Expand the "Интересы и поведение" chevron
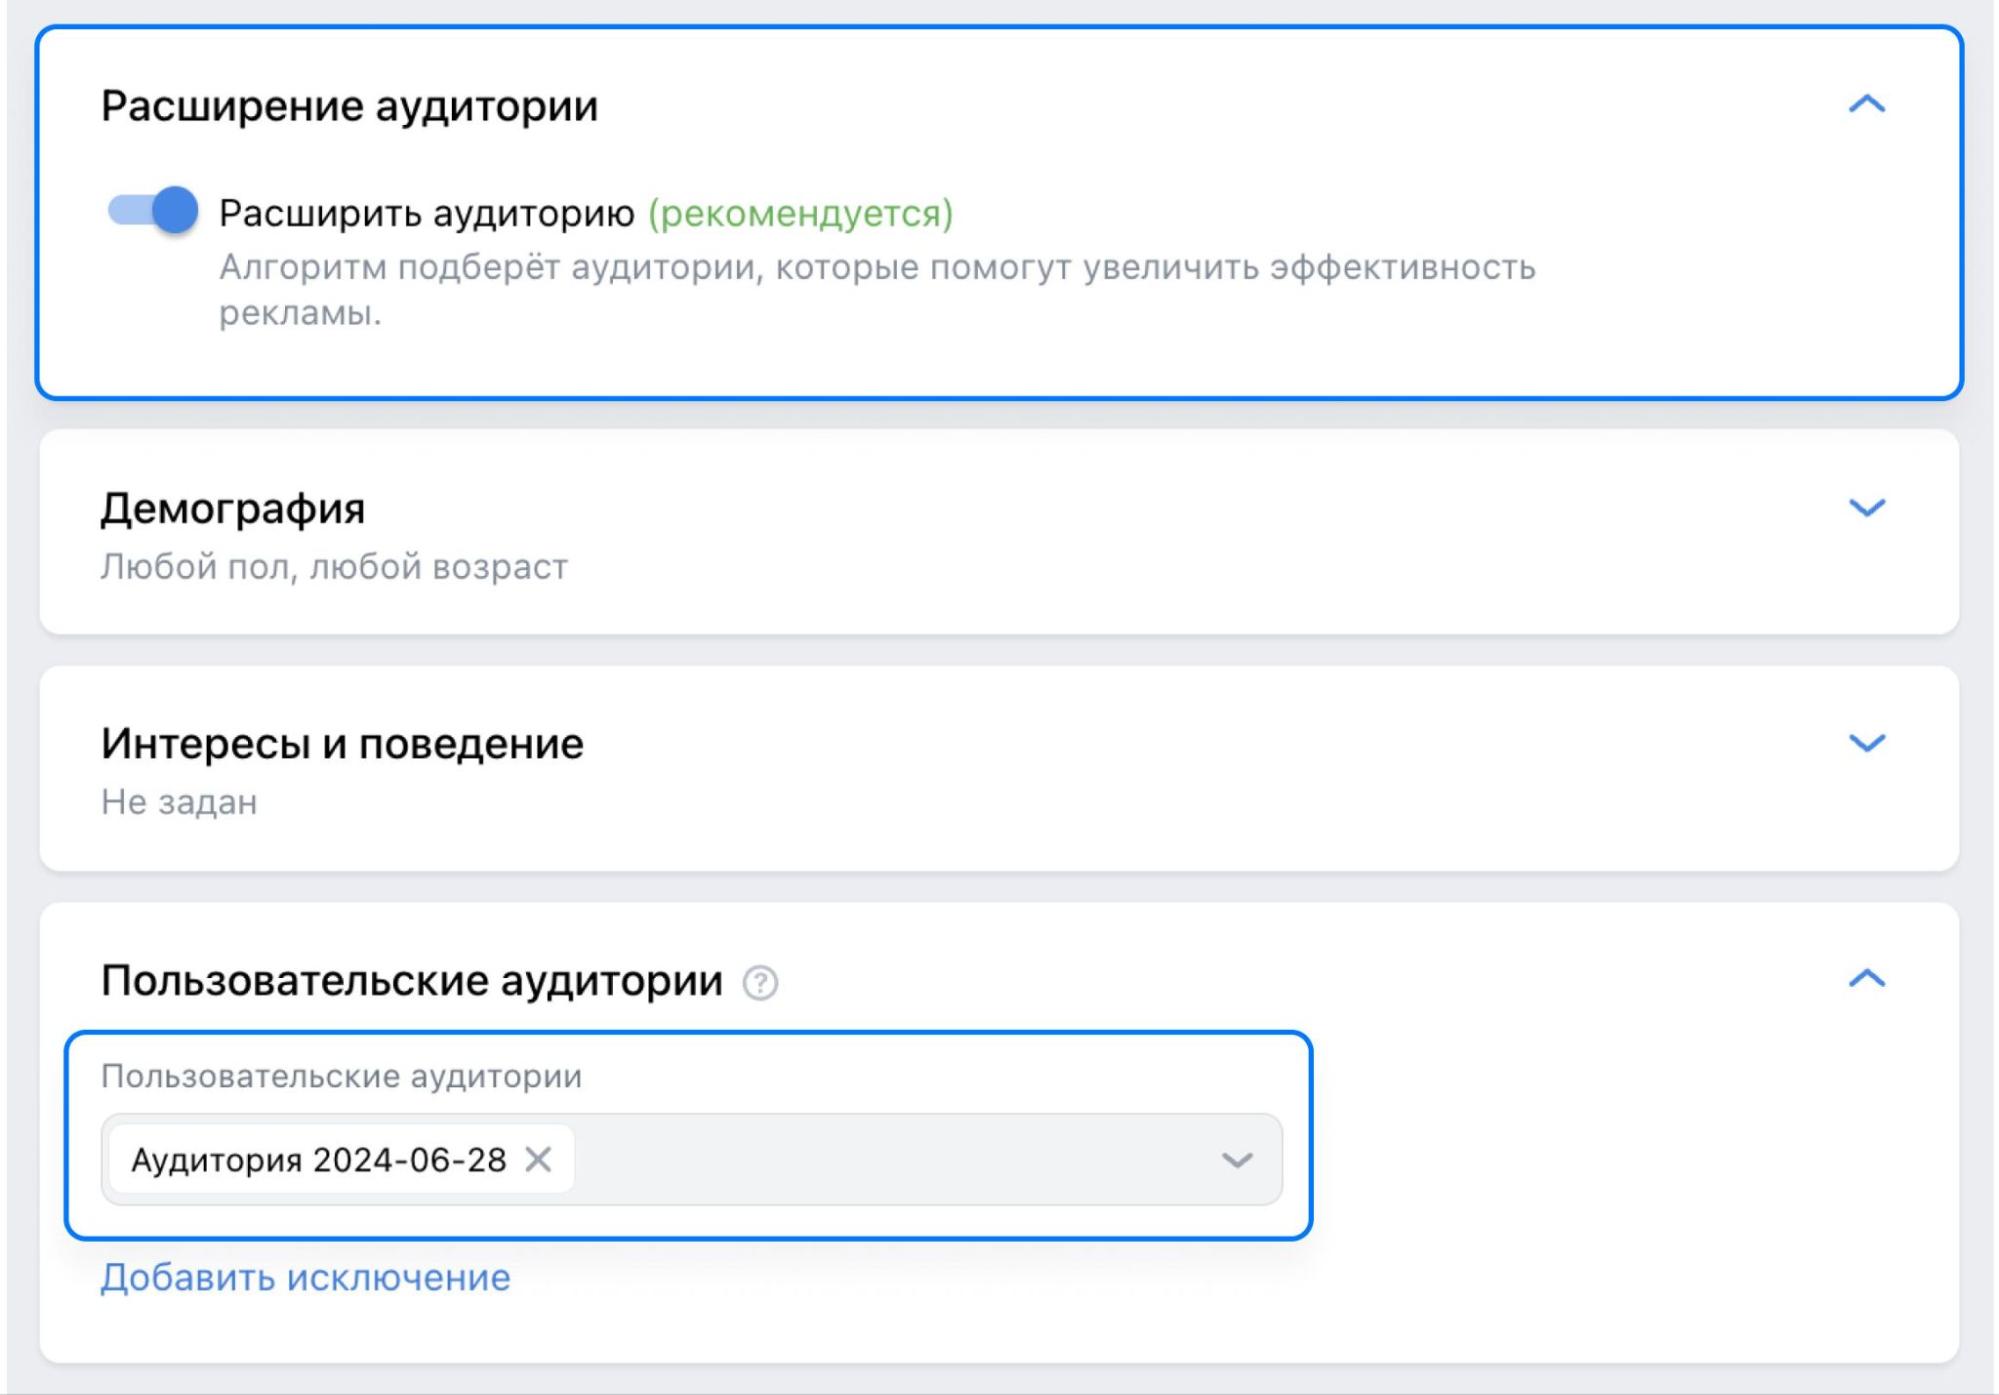Screen dimensions: 1999x1395 pyautogui.click(x=1866, y=743)
